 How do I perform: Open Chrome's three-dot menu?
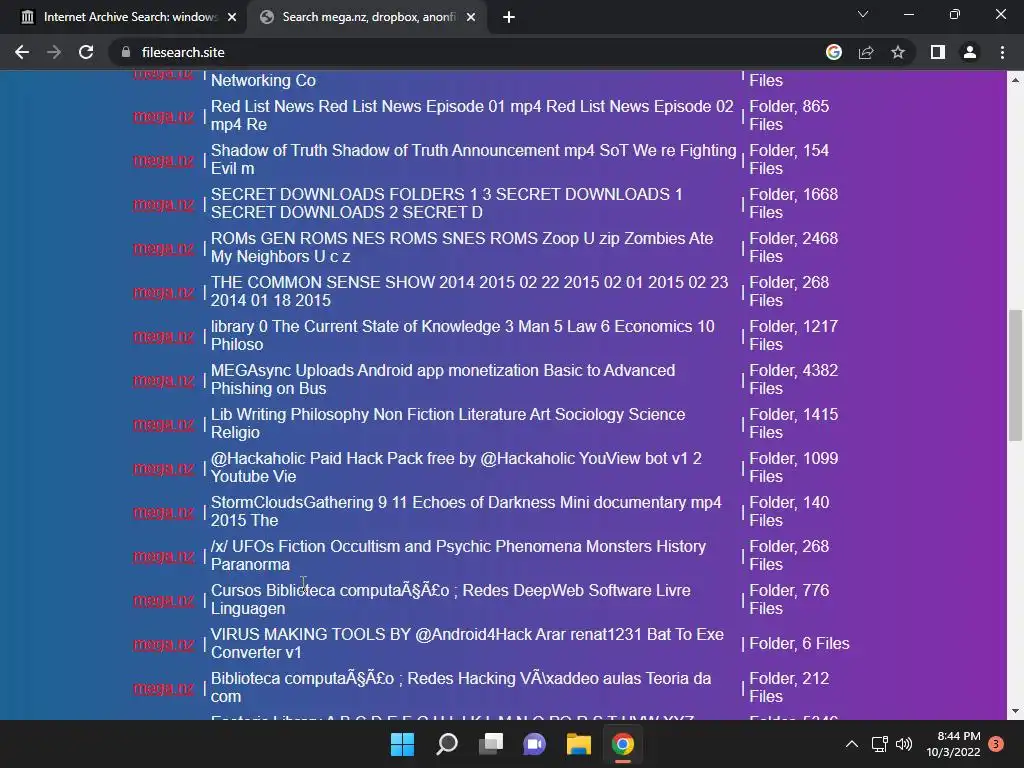click(x=1002, y=52)
